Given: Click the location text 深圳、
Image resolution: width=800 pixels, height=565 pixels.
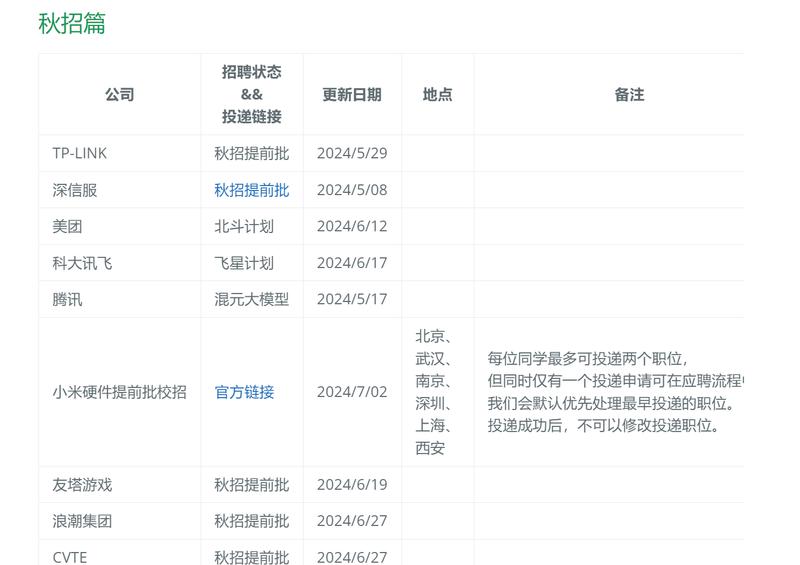Looking at the screenshot, I should point(433,403).
